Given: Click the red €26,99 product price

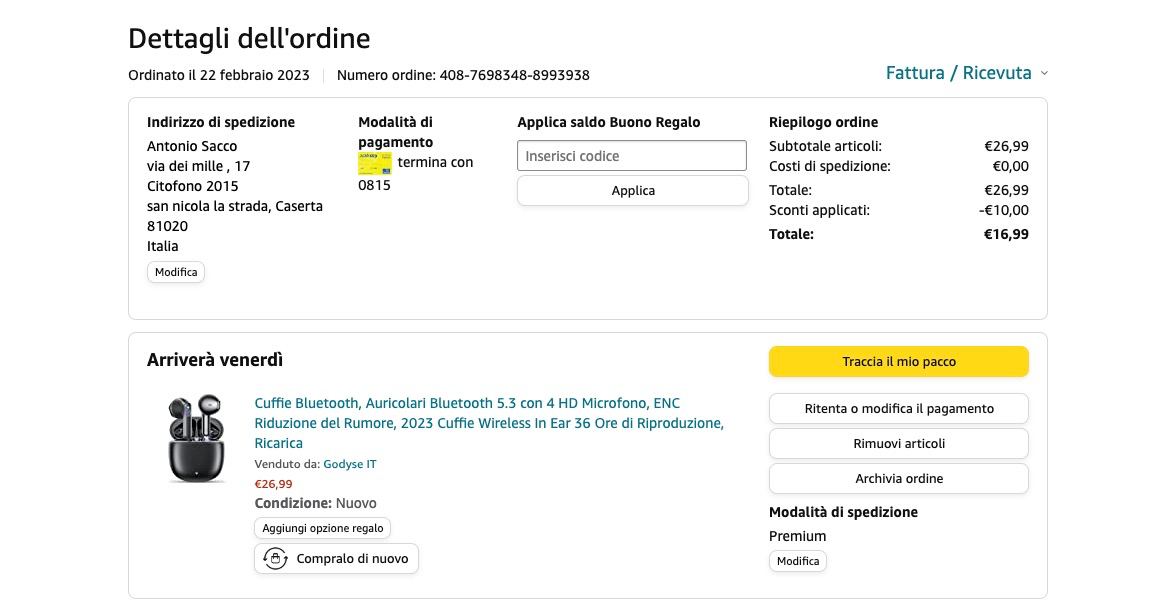Looking at the screenshot, I should (273, 484).
